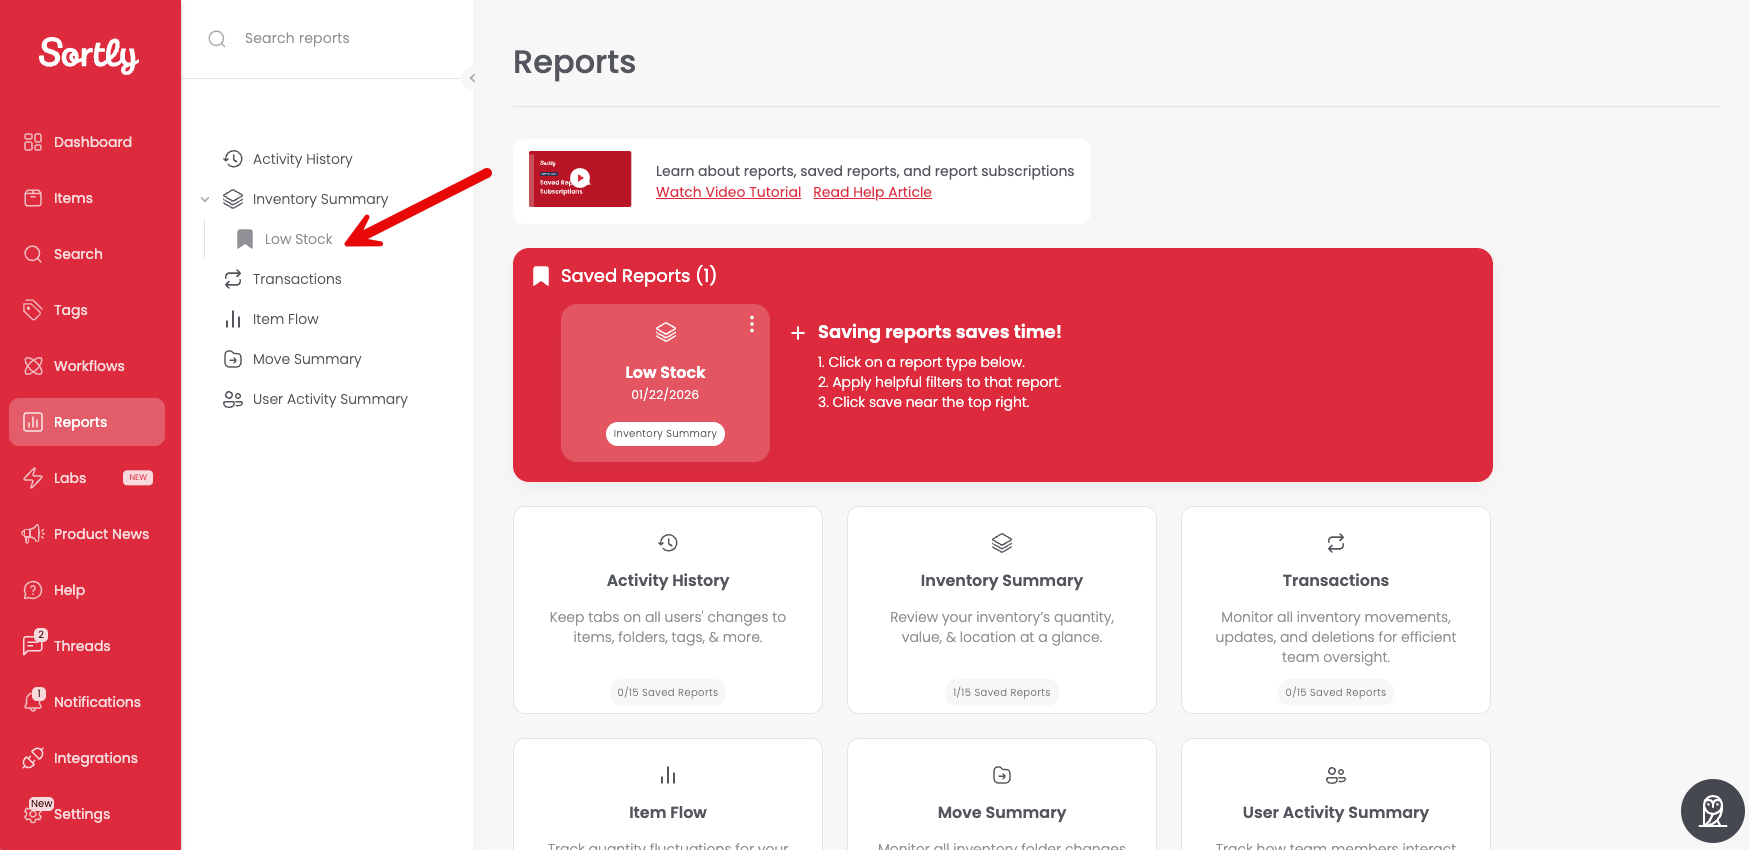The image size is (1749, 850).
Task: Open the Dashboard icon in sidebar
Action: pyautogui.click(x=33, y=142)
